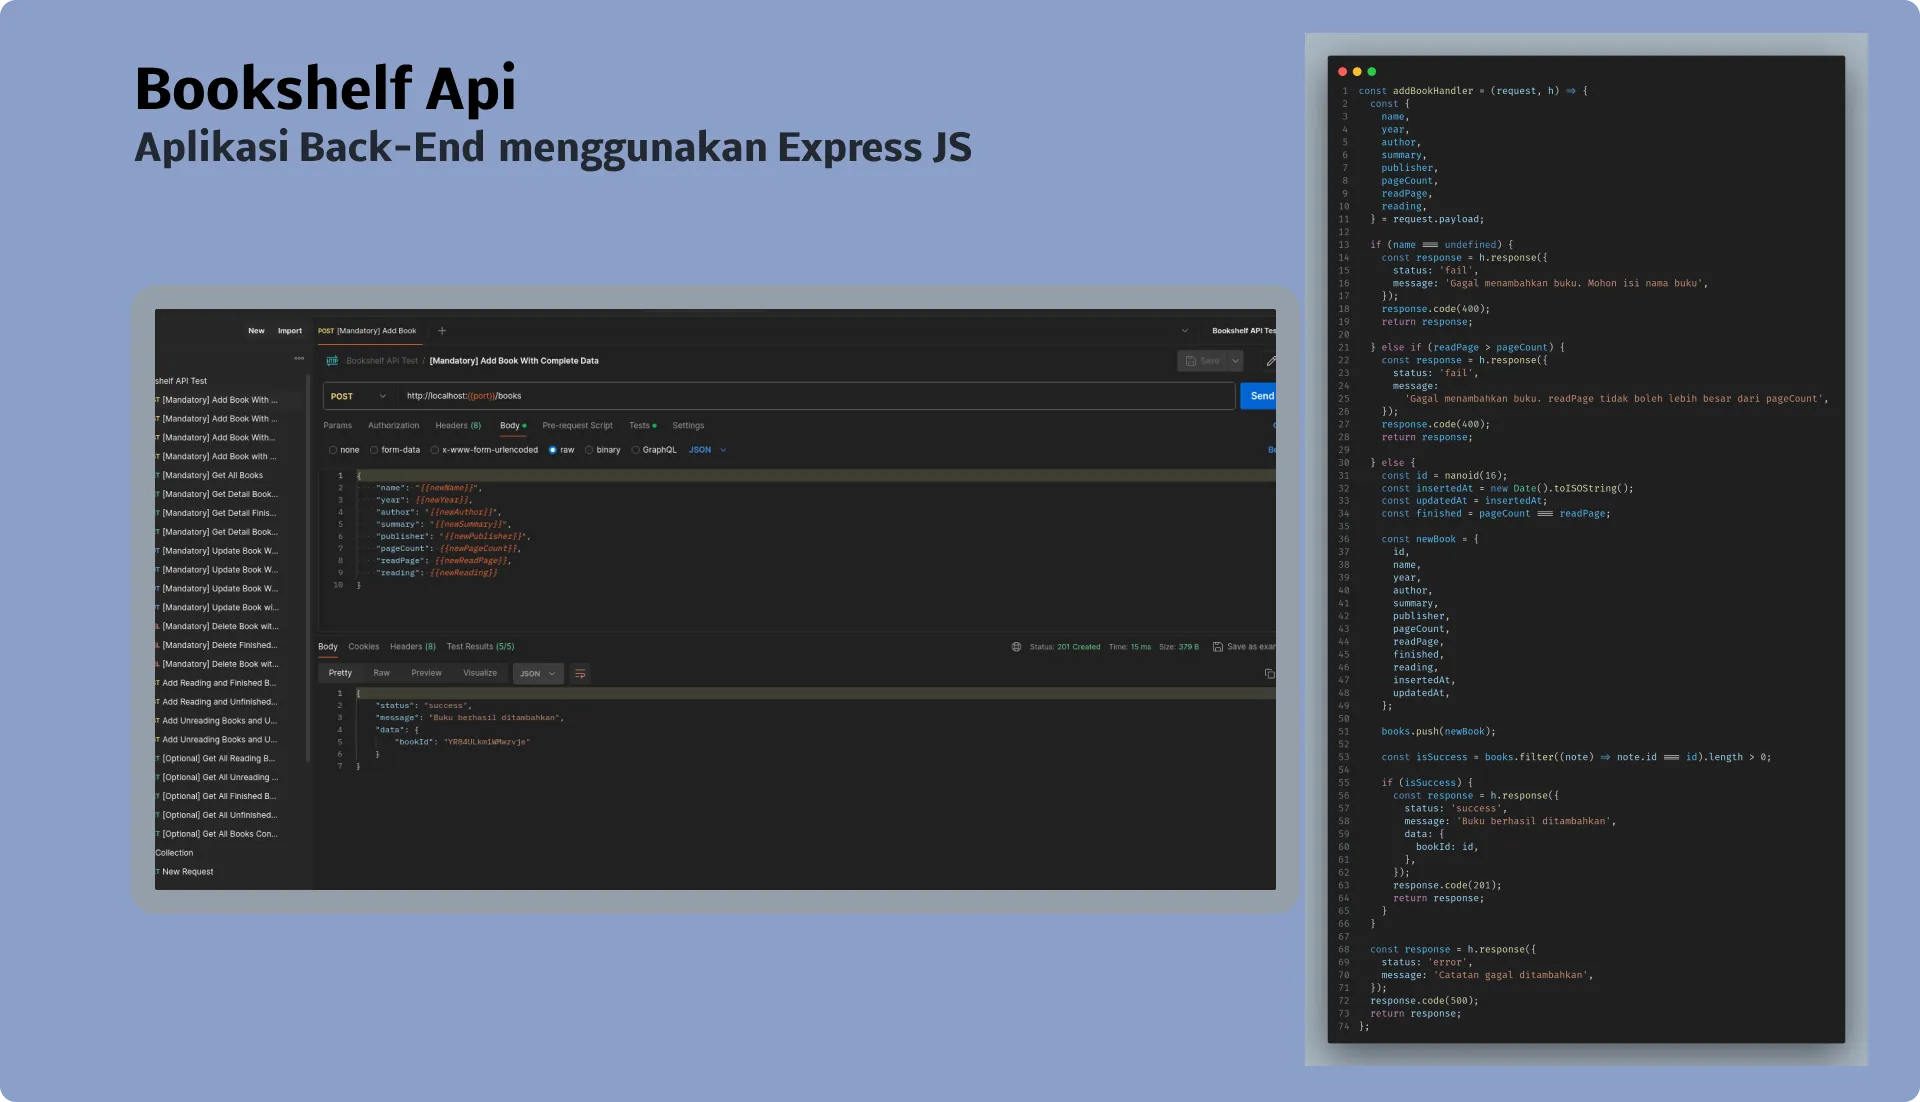Open the Params tab

[338, 426]
